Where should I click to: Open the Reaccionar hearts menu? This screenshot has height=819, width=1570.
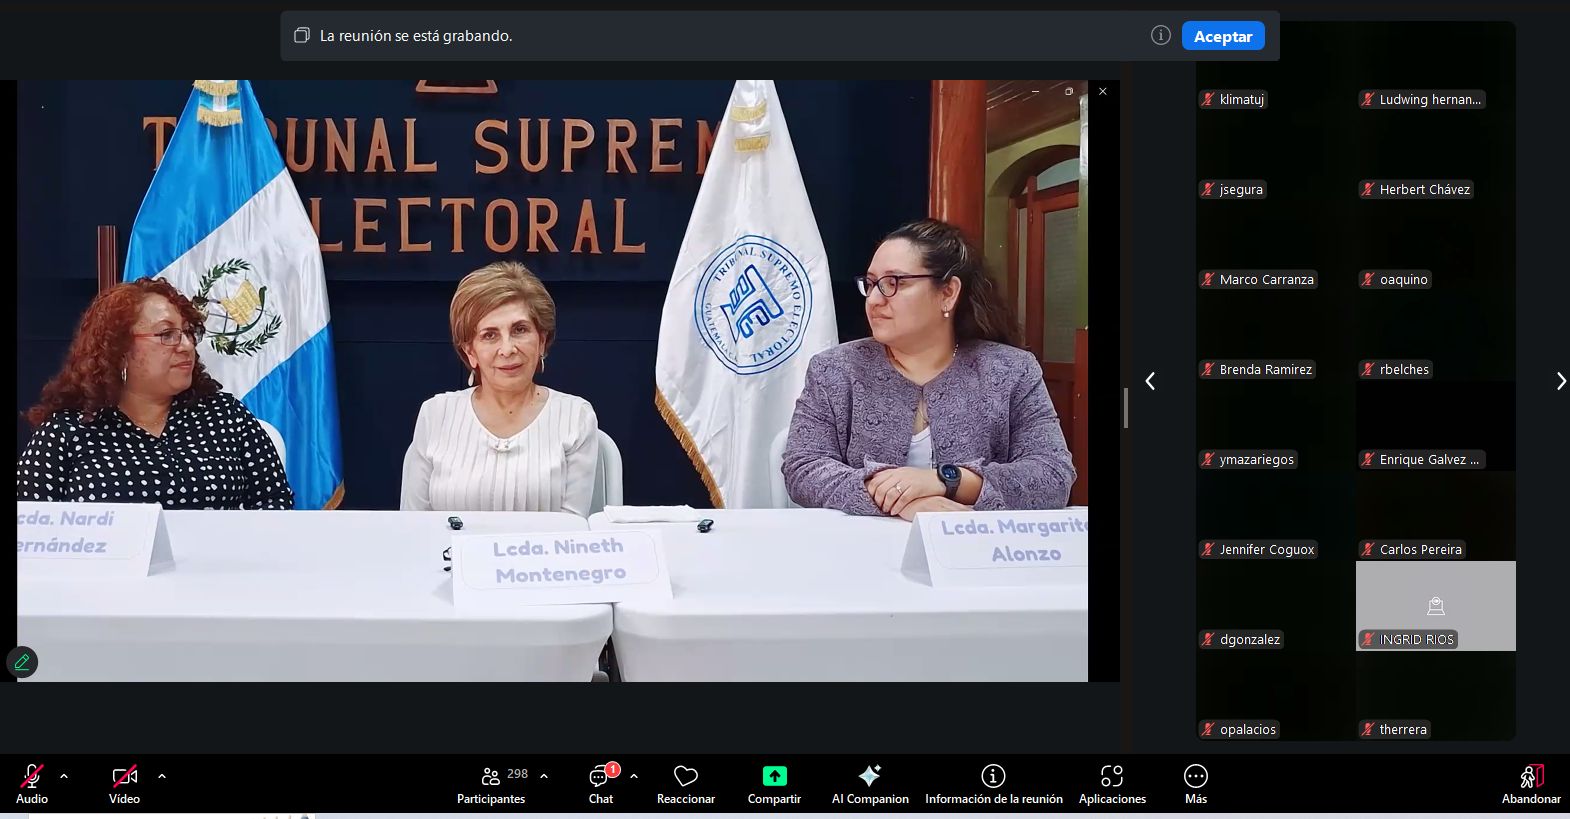pyautogui.click(x=685, y=777)
